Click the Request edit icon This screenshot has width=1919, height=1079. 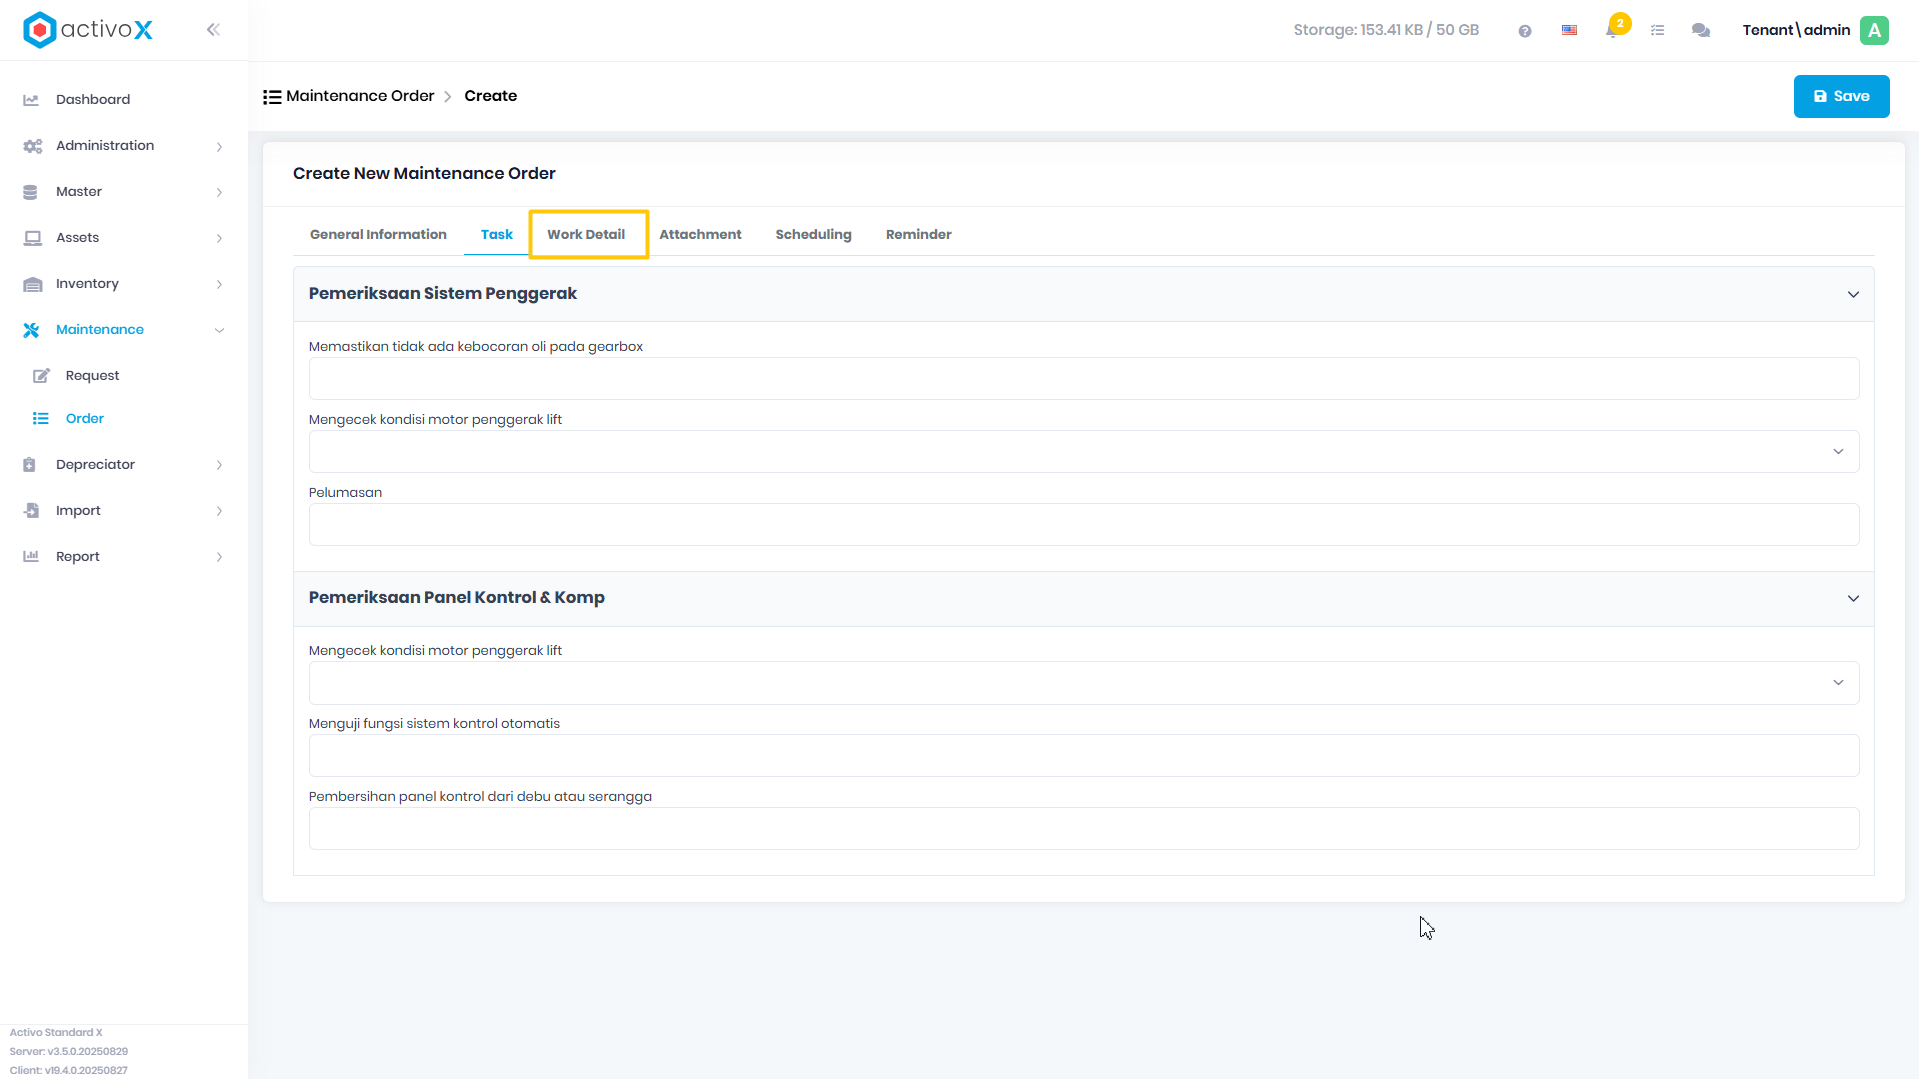(x=41, y=376)
